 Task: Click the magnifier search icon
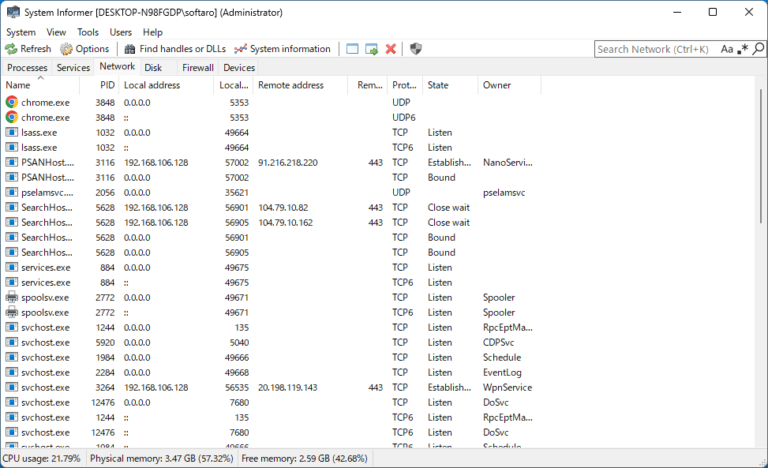click(x=758, y=49)
